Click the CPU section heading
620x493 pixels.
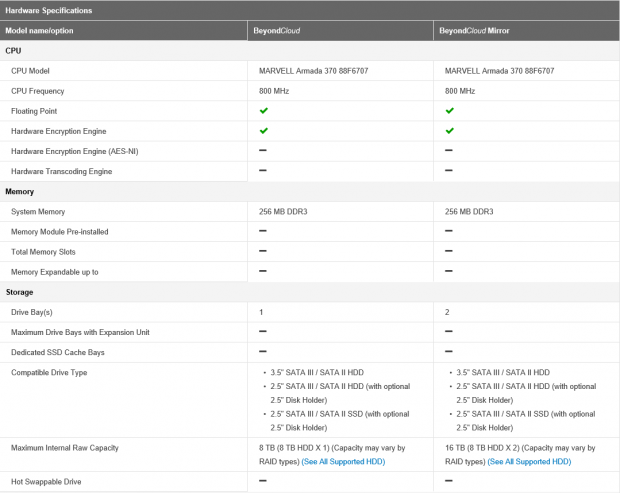pos(13,51)
